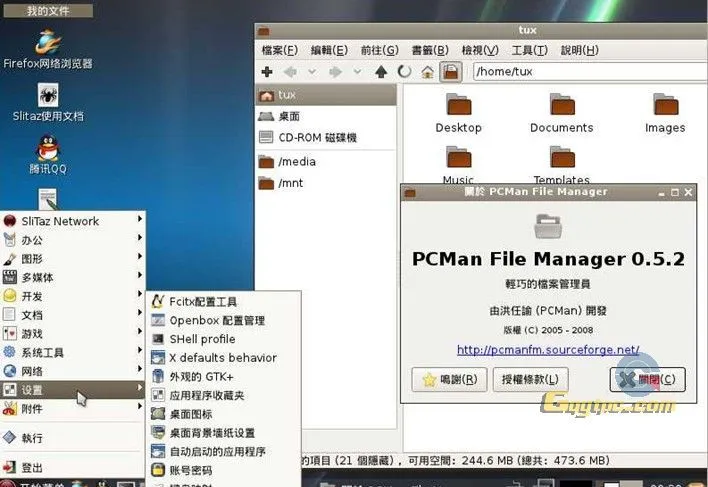Click the refresh reload icon
708x487 pixels.
click(405, 72)
